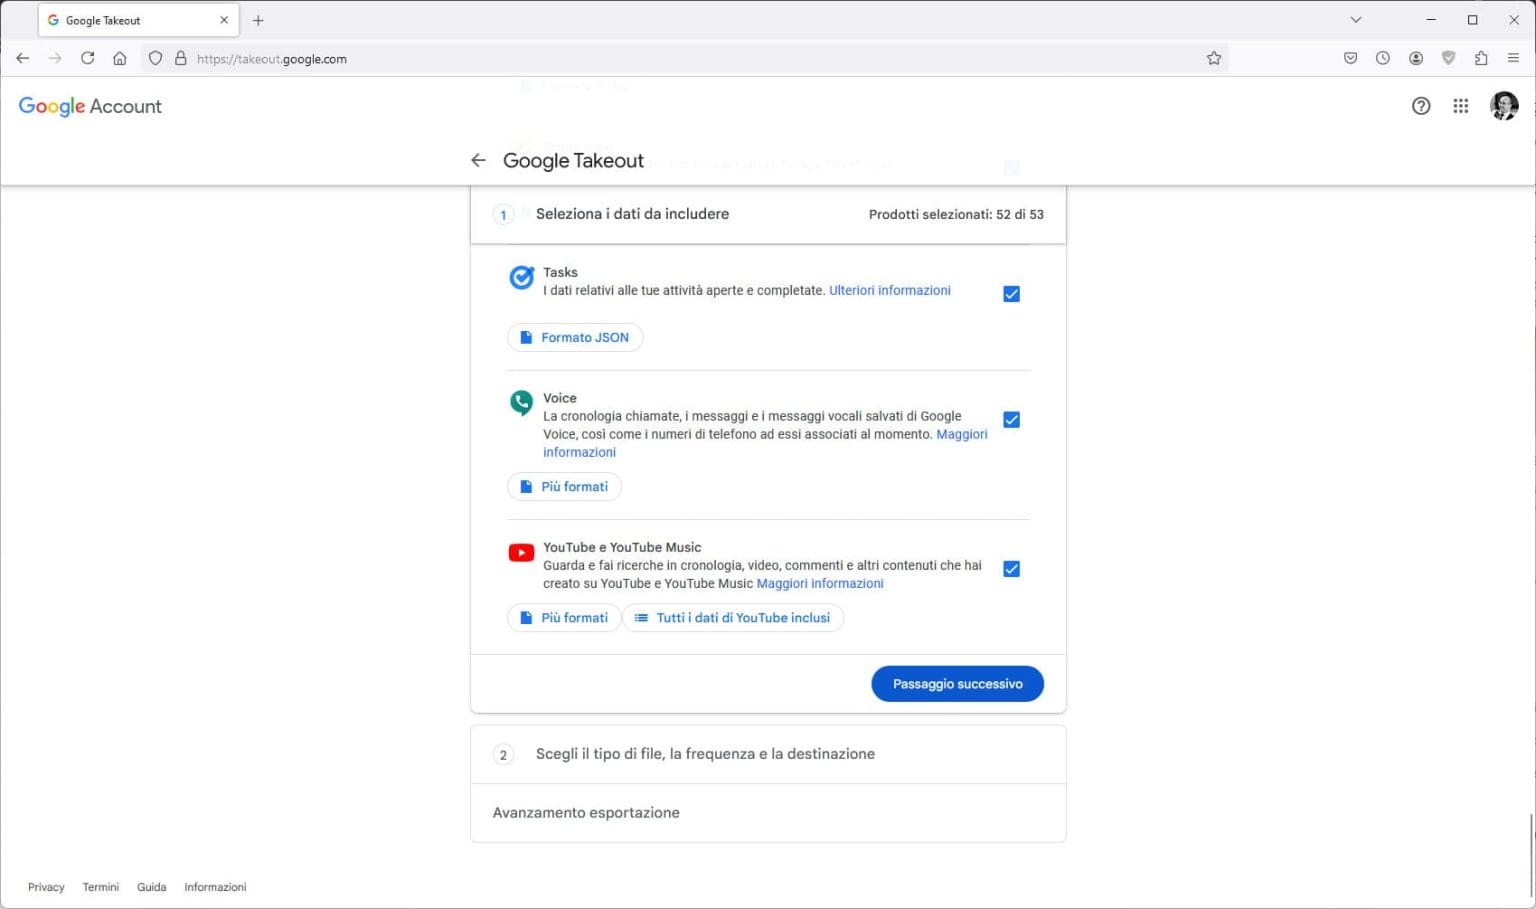
Task: Open a new browser tab
Action: pos(258,20)
